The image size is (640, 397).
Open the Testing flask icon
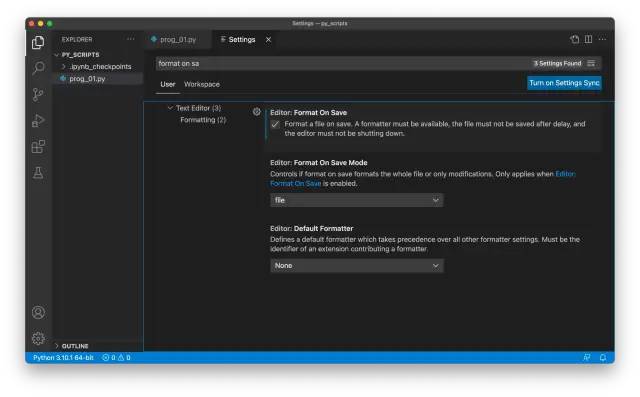coord(38,173)
